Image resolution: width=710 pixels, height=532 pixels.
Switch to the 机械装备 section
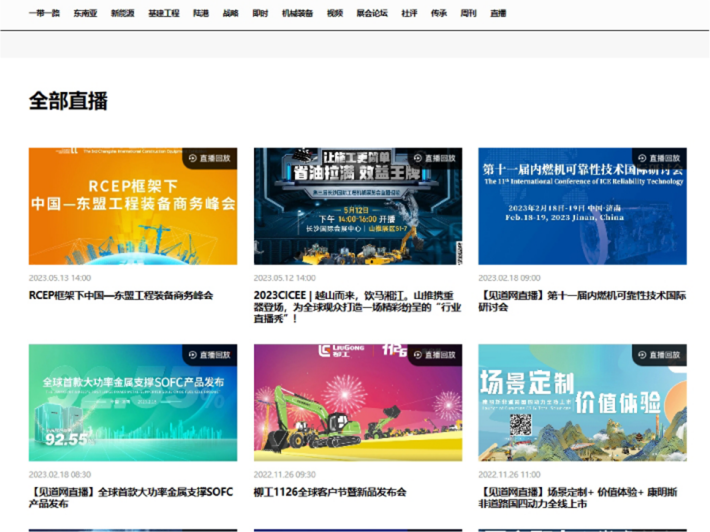click(x=297, y=13)
